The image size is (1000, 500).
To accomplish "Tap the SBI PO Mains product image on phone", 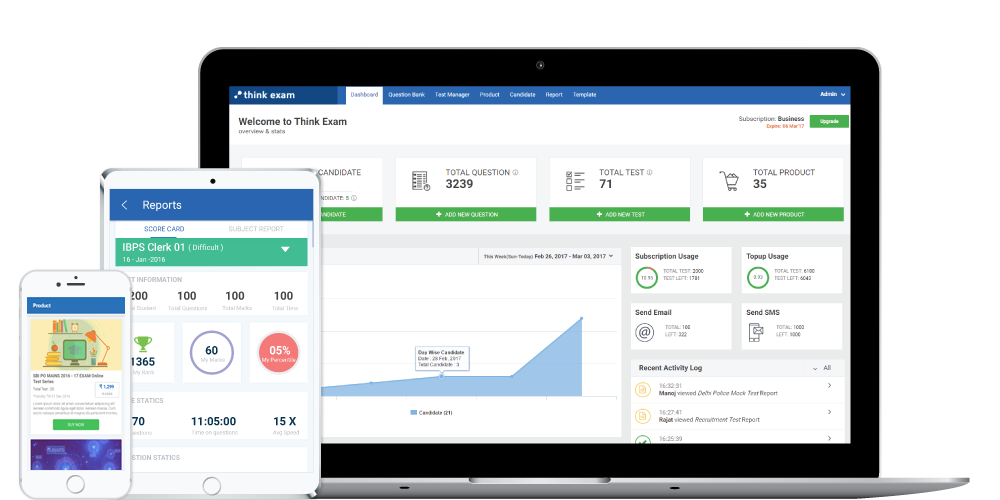I will pyautogui.click(x=76, y=345).
